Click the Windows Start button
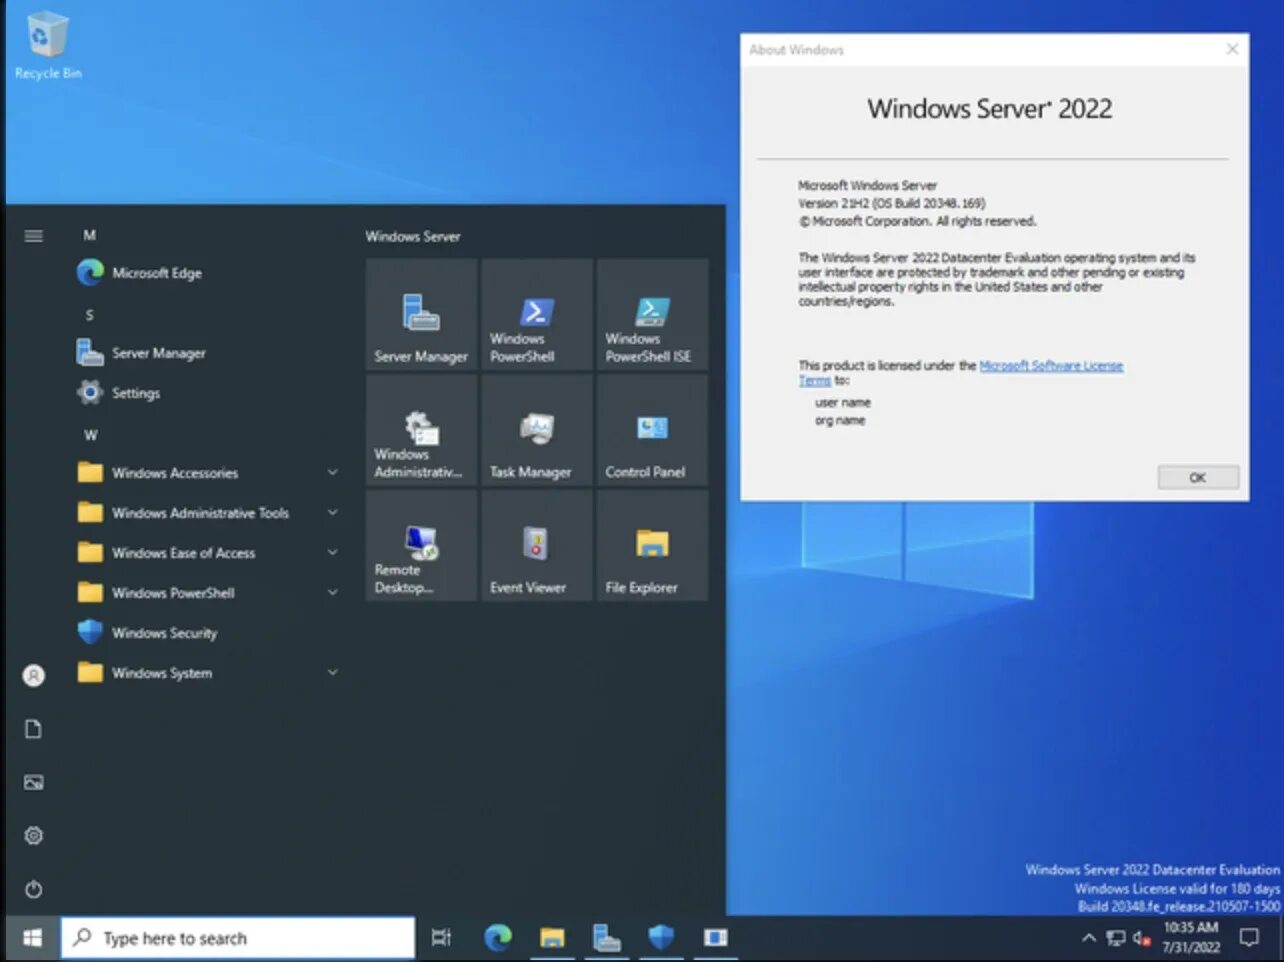 click(x=32, y=938)
